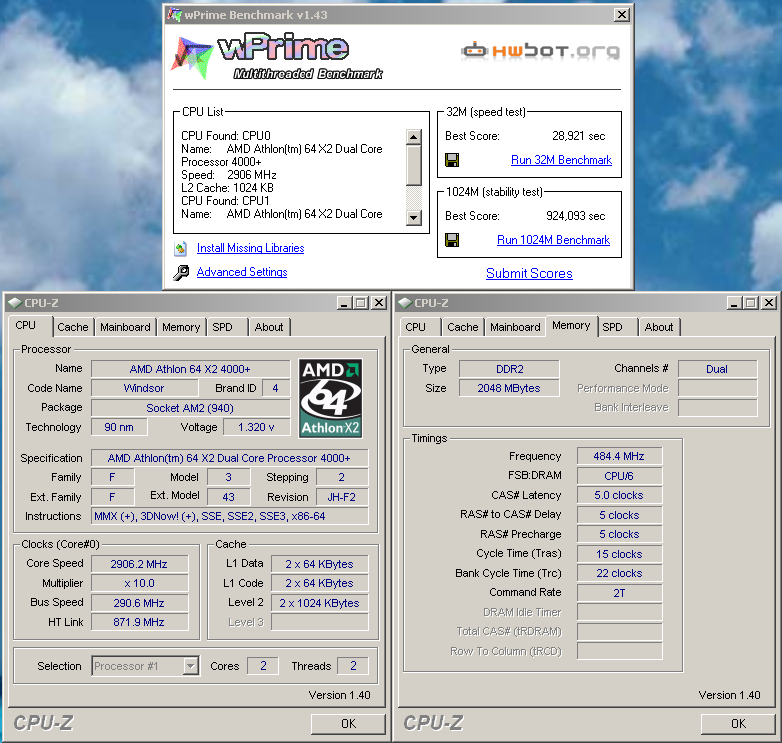The height and width of the screenshot is (743, 782).
Task: Select Memory tab in right CPU-Z
Action: (571, 326)
